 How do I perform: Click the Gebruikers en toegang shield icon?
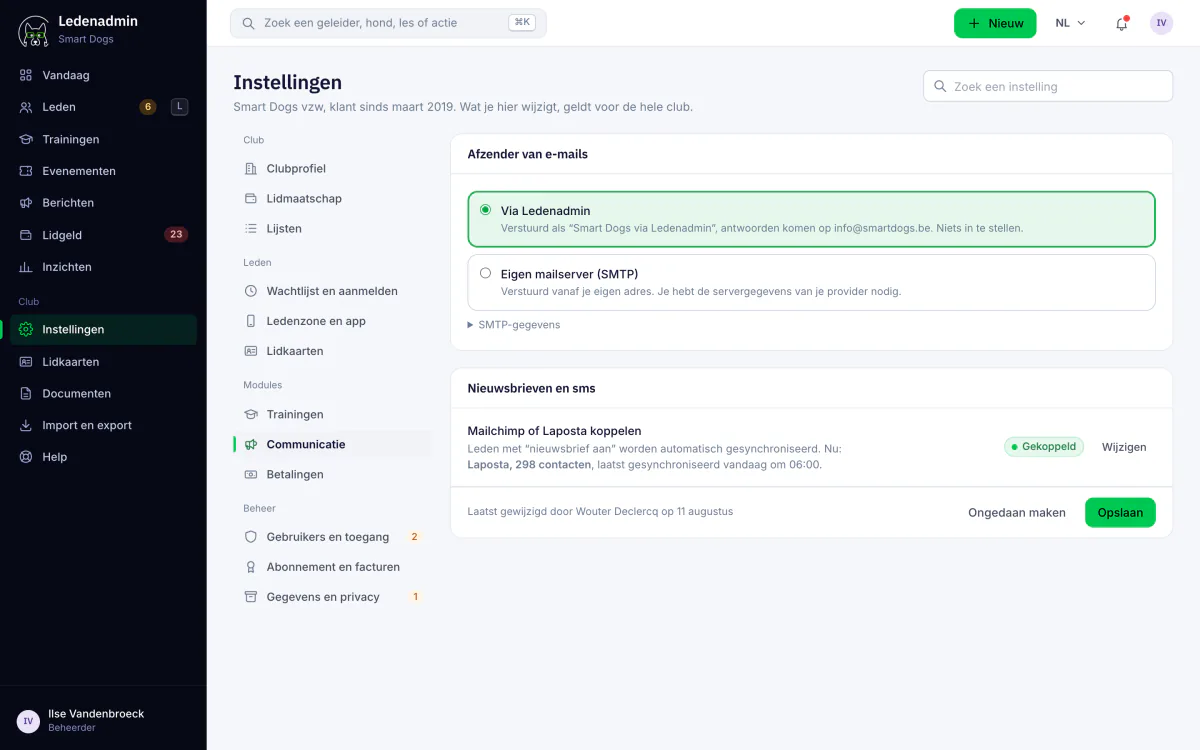point(251,537)
